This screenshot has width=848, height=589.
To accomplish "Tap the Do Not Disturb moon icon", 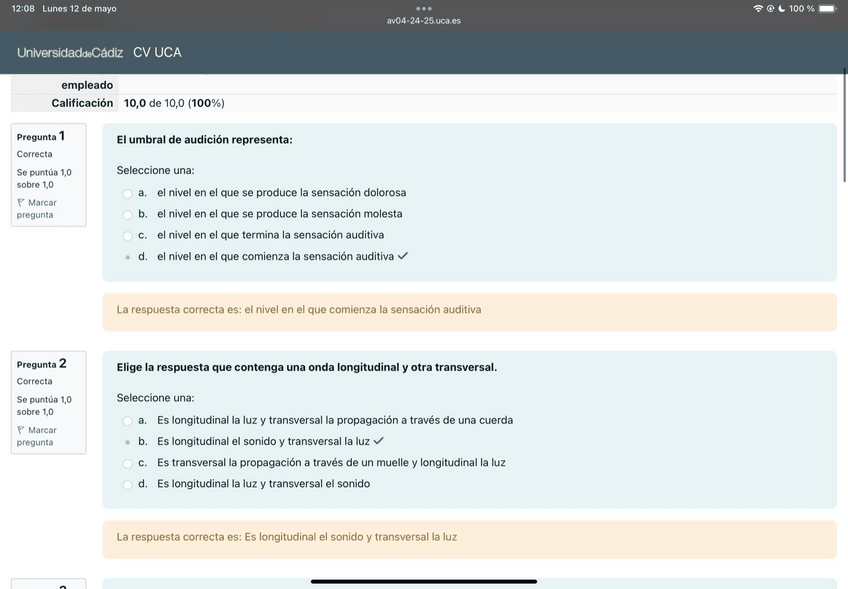I will pos(782,9).
